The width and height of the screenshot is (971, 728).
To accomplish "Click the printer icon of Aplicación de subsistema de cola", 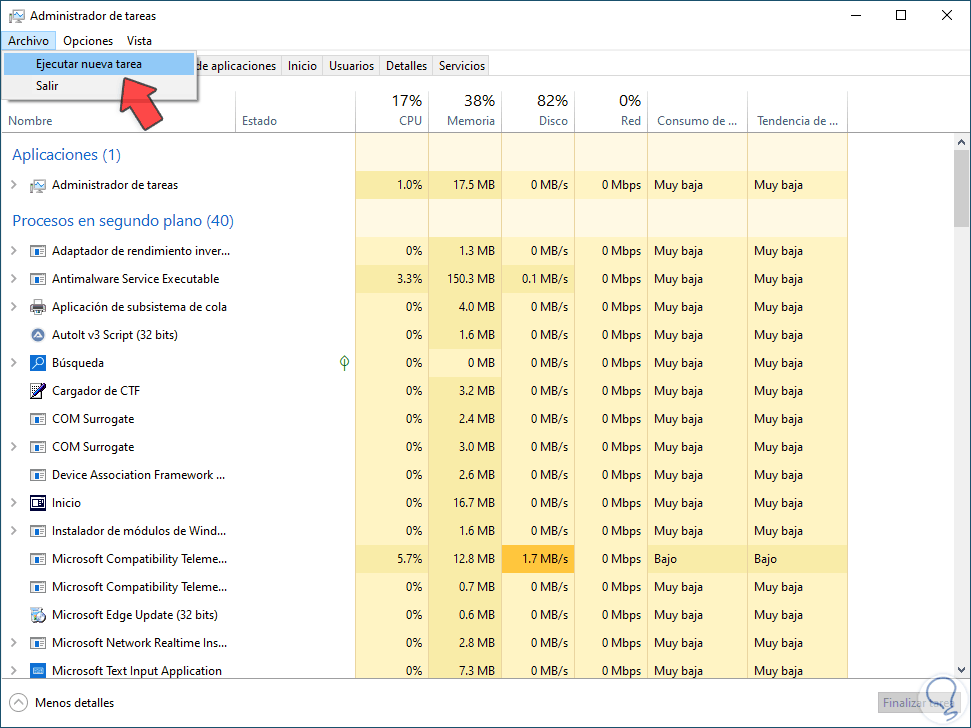I will pos(38,307).
